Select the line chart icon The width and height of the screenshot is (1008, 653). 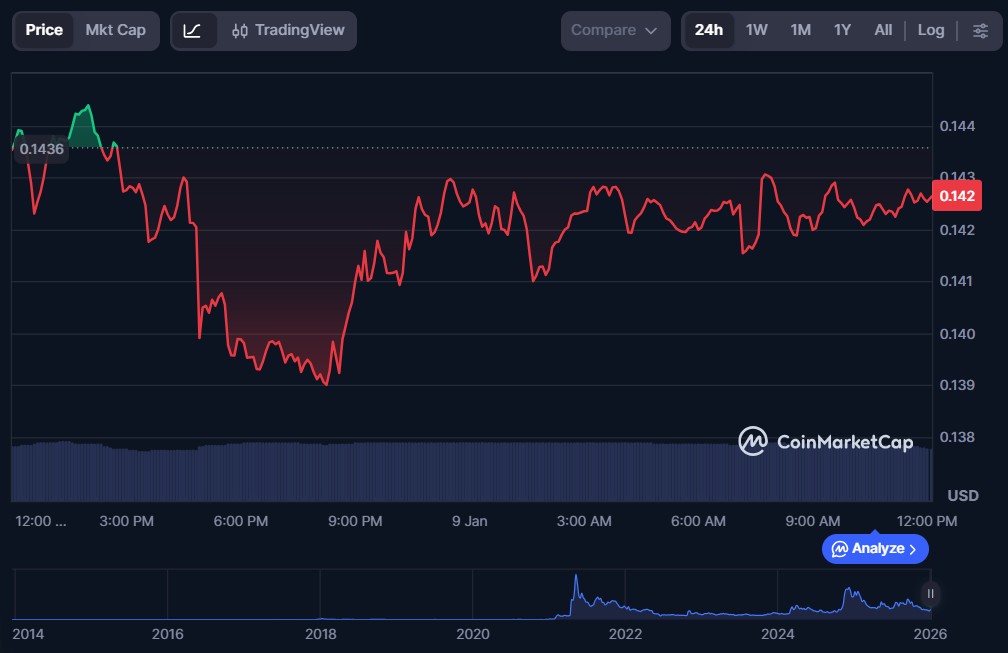tap(193, 30)
